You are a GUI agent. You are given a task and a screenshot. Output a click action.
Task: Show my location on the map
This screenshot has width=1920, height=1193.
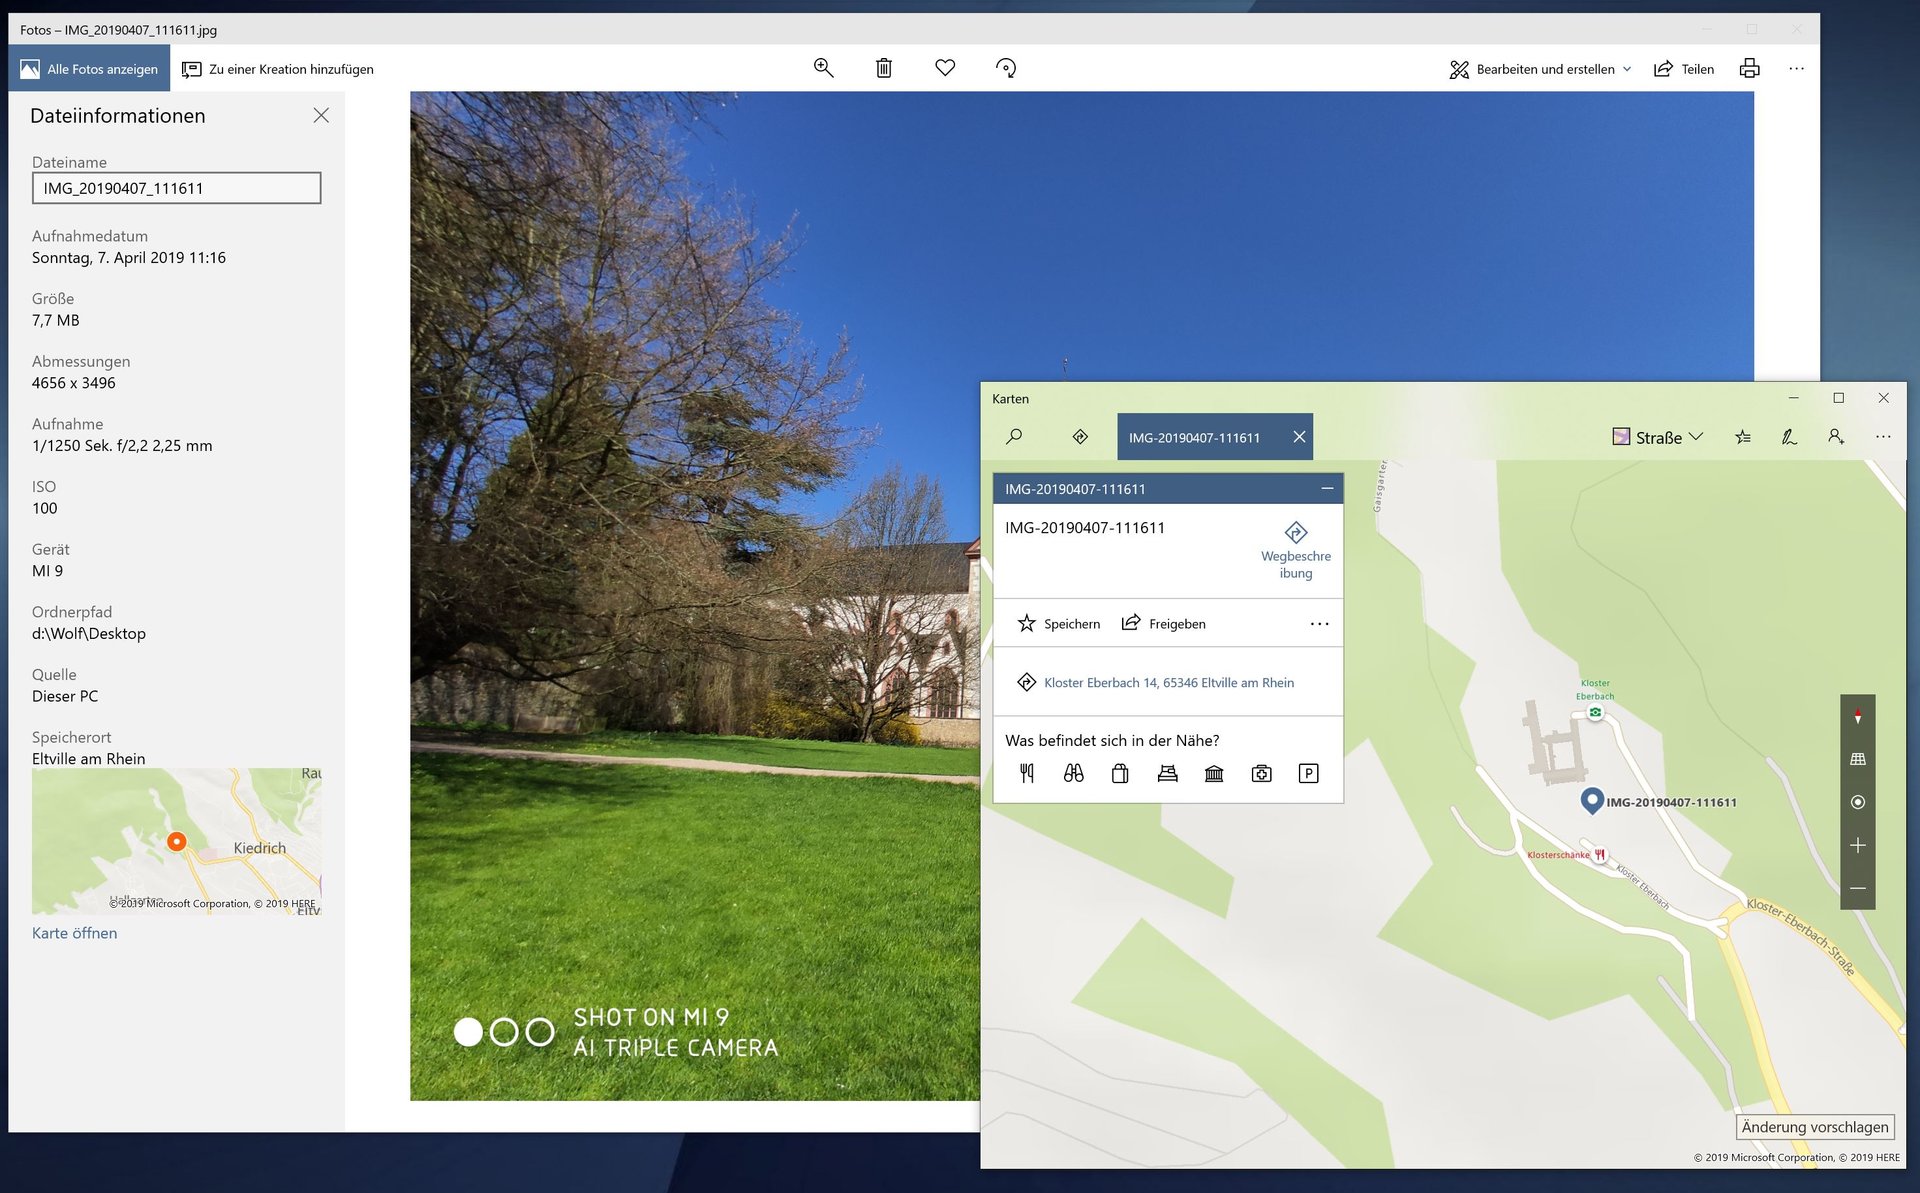point(1857,802)
